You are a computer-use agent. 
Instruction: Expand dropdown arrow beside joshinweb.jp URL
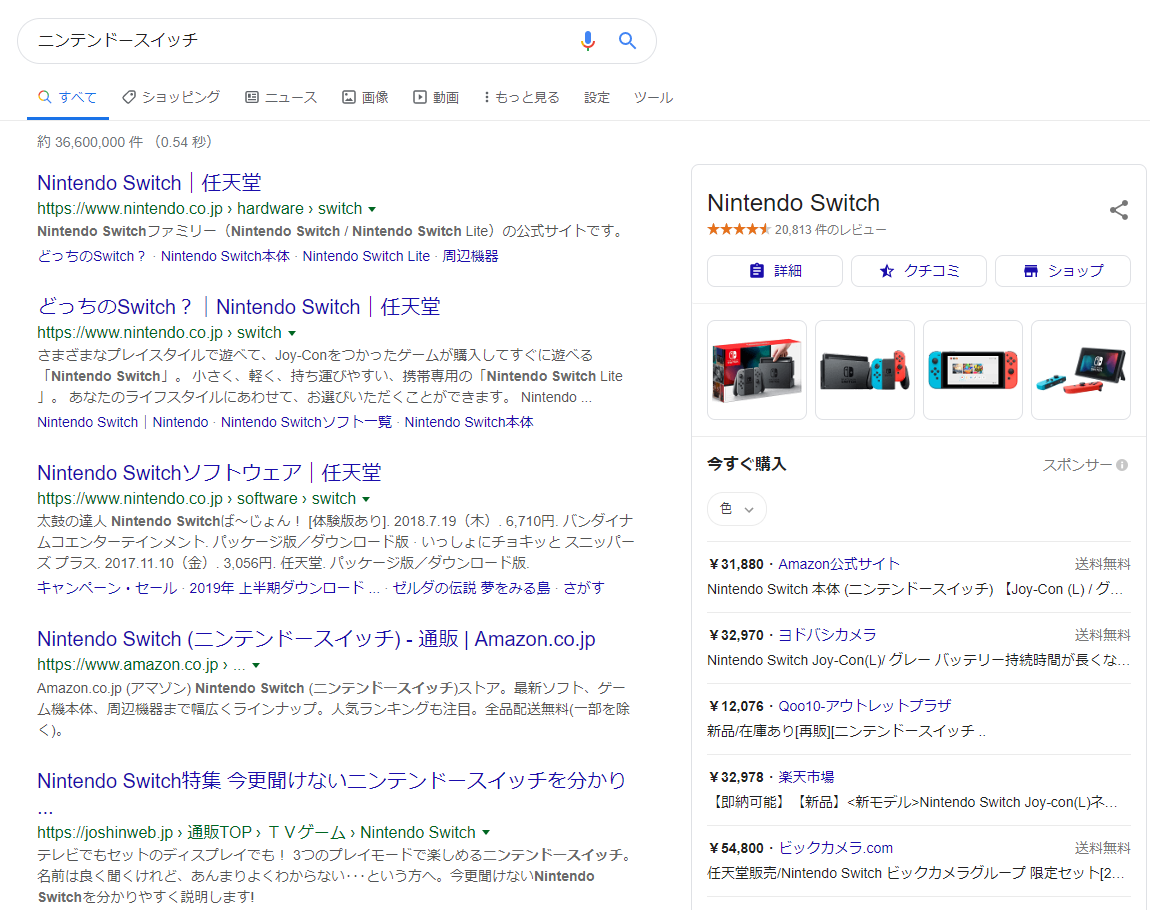tap(486, 833)
